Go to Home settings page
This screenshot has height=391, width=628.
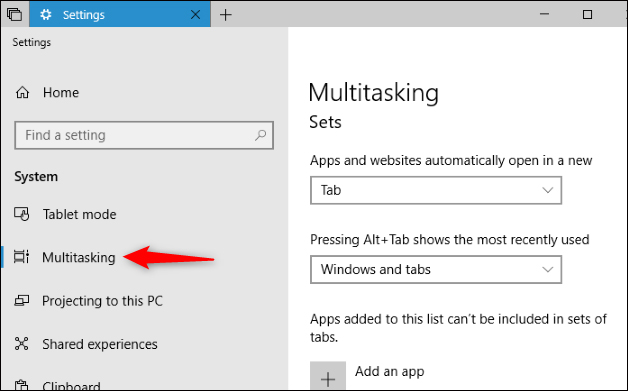pos(61,93)
